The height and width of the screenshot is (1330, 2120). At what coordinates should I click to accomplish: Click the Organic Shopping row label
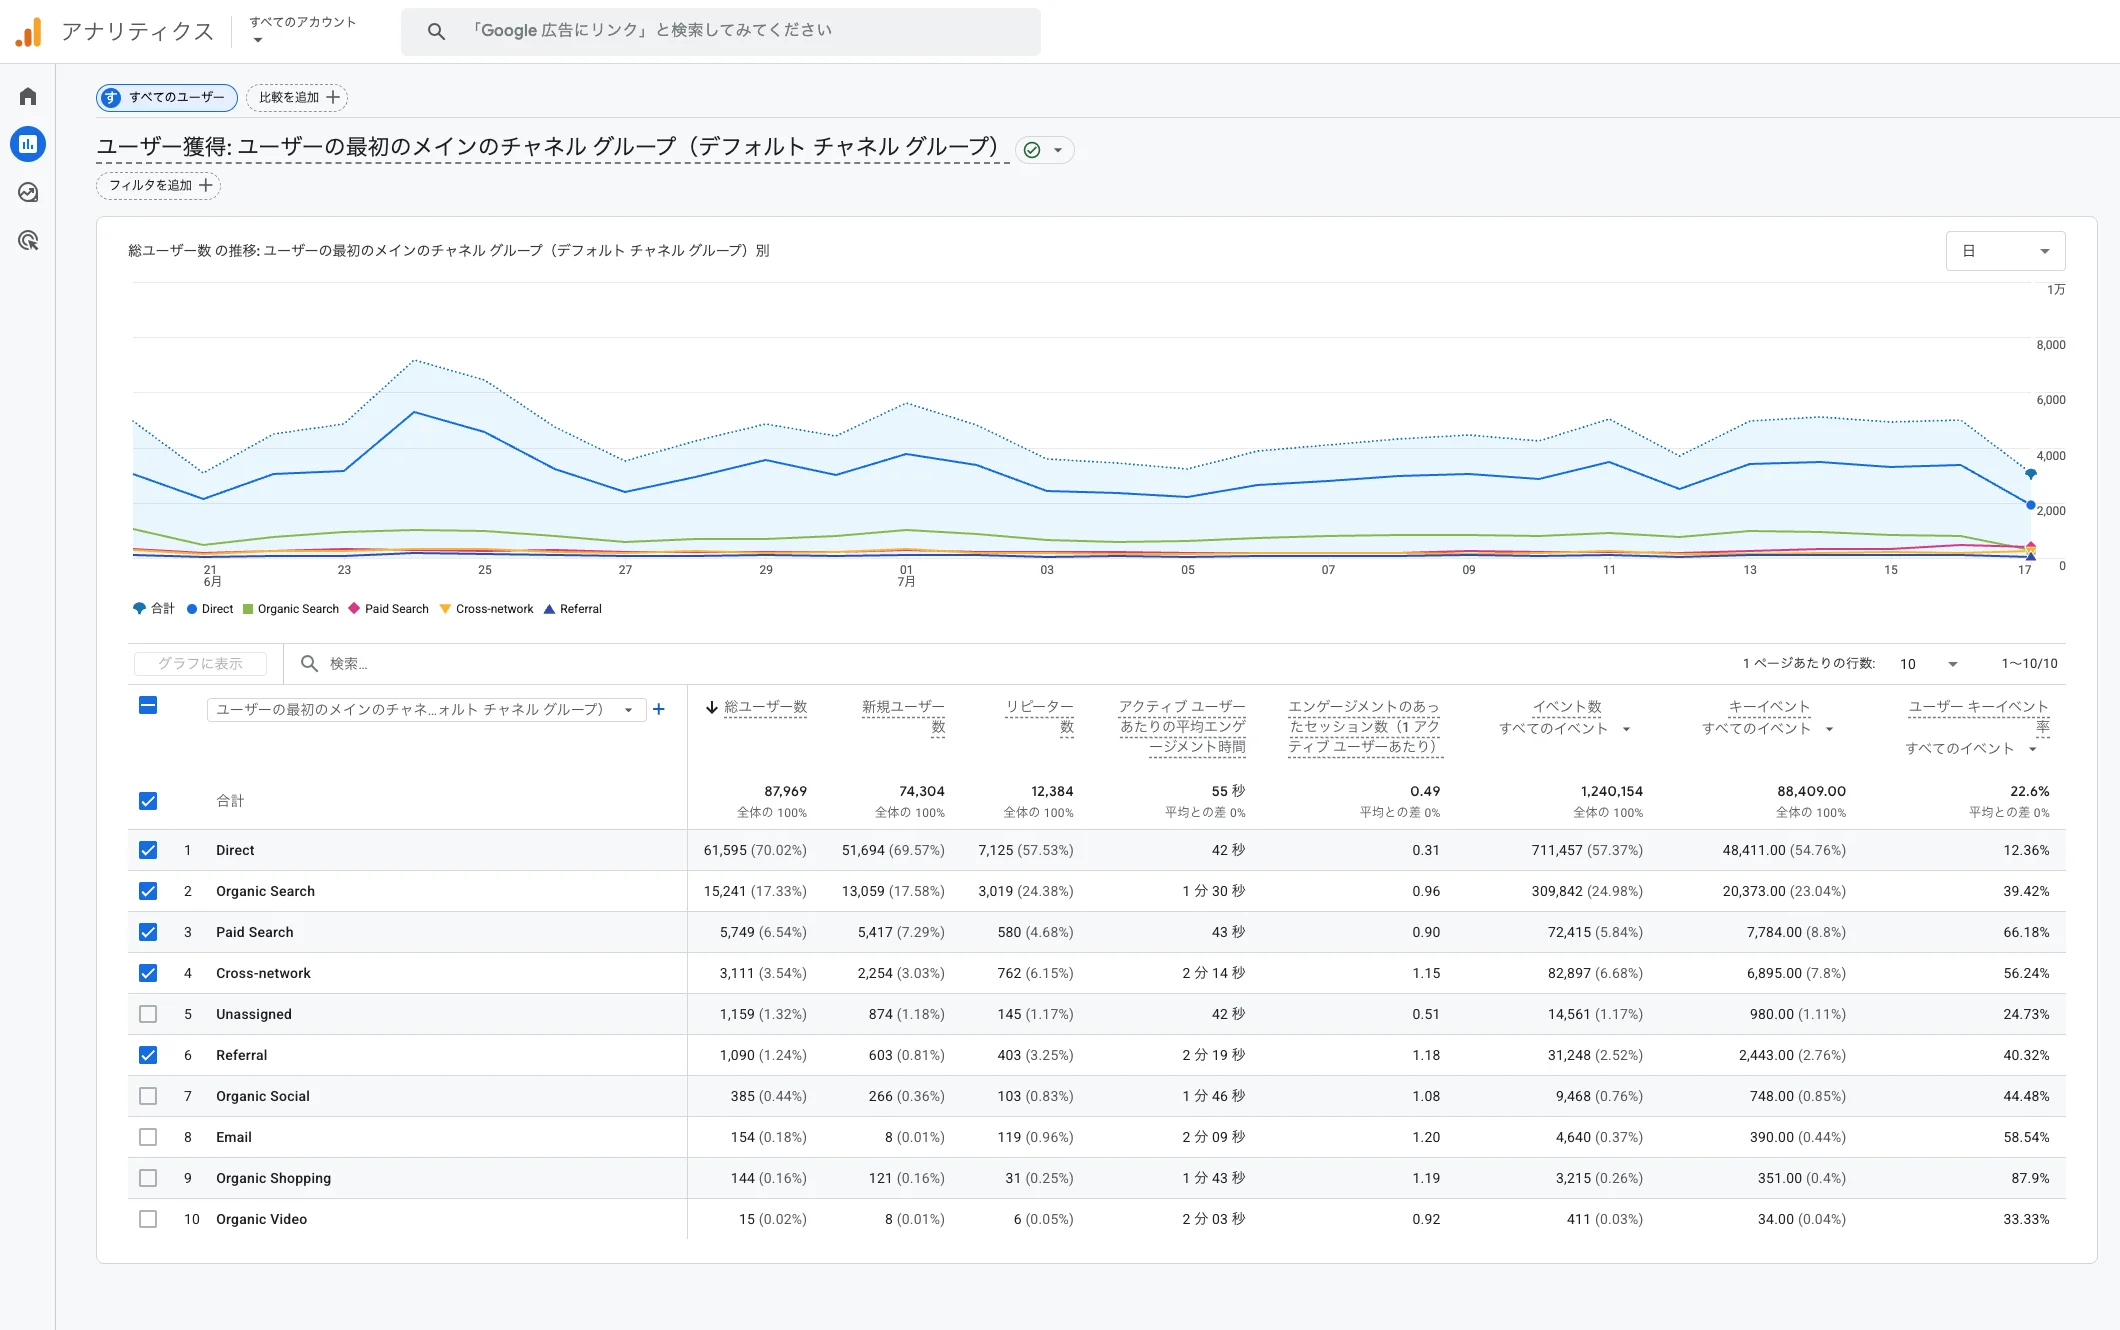[273, 1178]
